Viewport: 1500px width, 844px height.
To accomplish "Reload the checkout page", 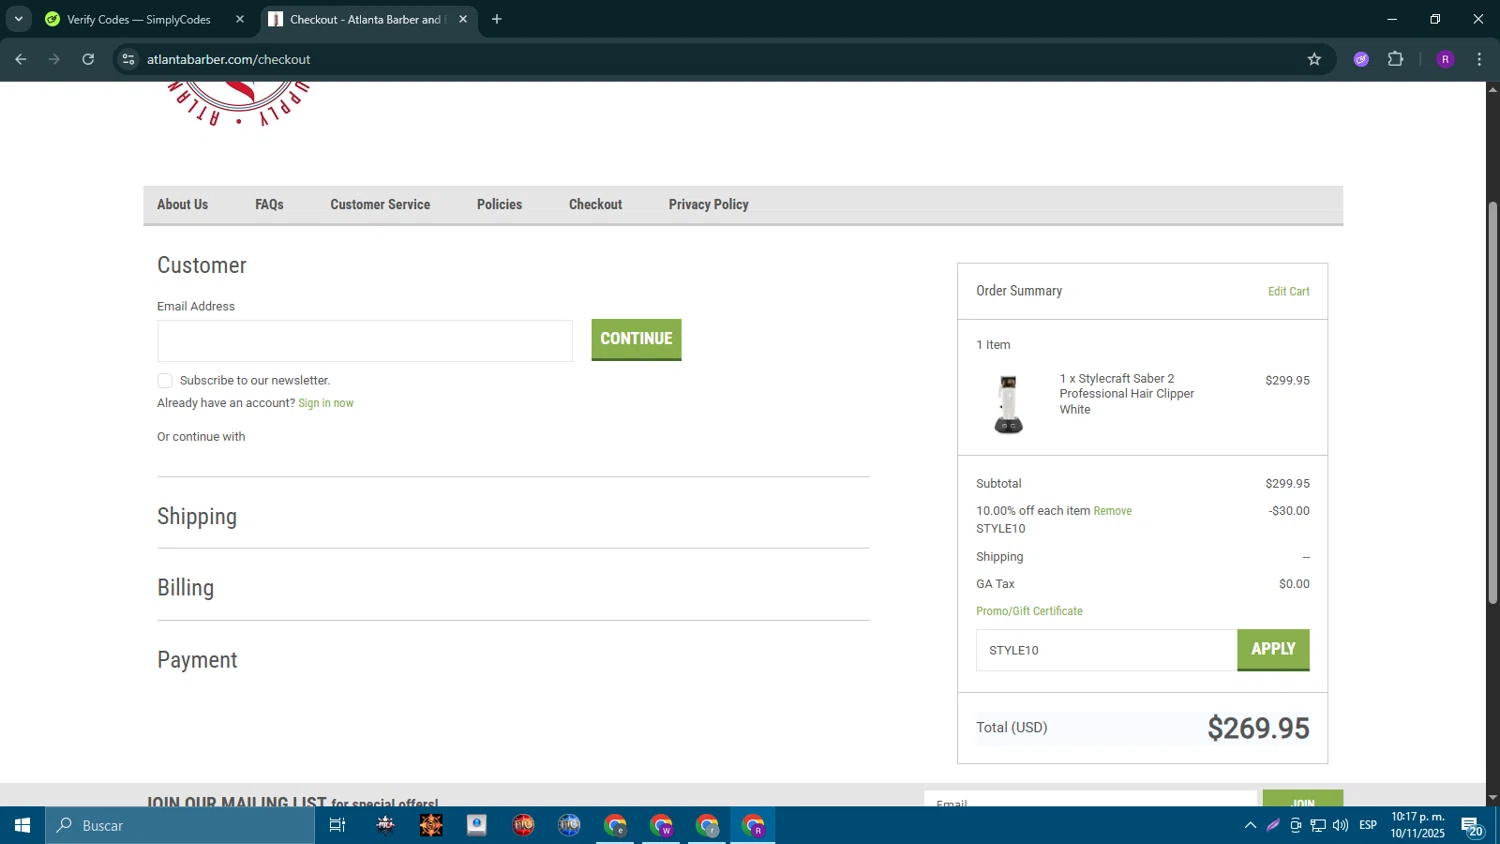I will [88, 59].
